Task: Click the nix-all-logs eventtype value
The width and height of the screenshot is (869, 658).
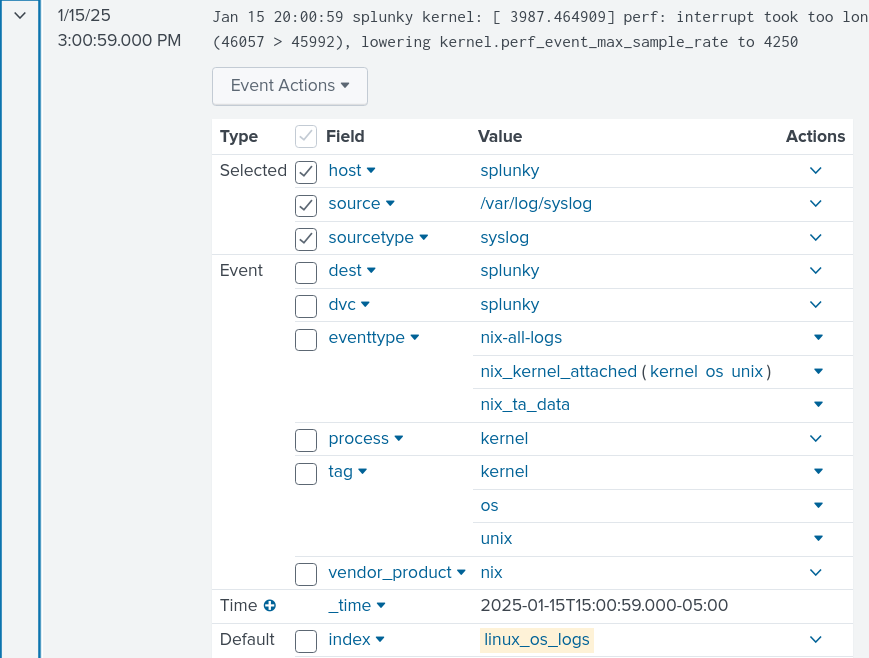Action: tap(521, 338)
